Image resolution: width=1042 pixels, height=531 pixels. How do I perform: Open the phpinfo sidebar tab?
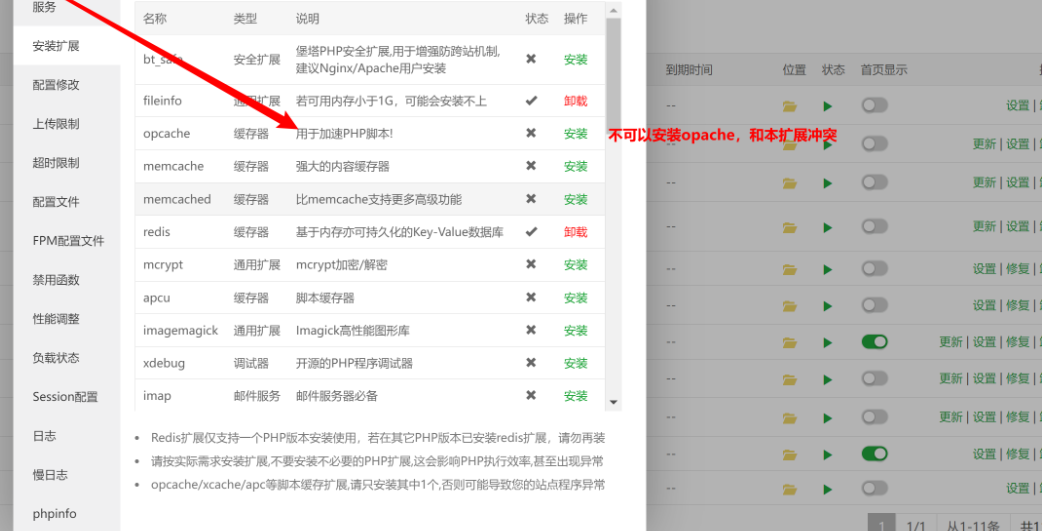54,514
